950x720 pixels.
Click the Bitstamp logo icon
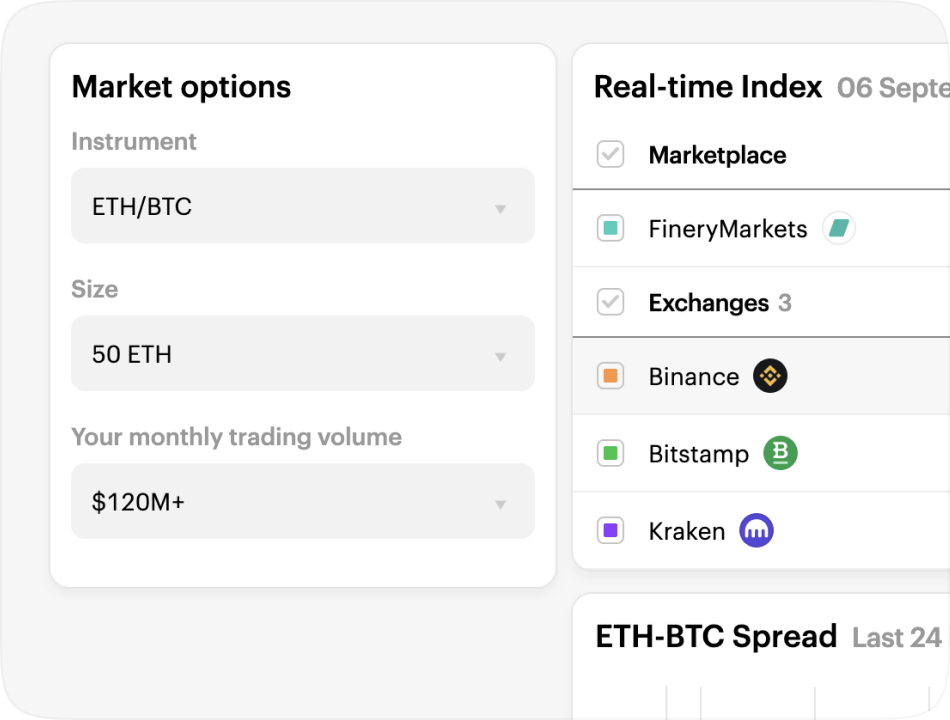(780, 453)
